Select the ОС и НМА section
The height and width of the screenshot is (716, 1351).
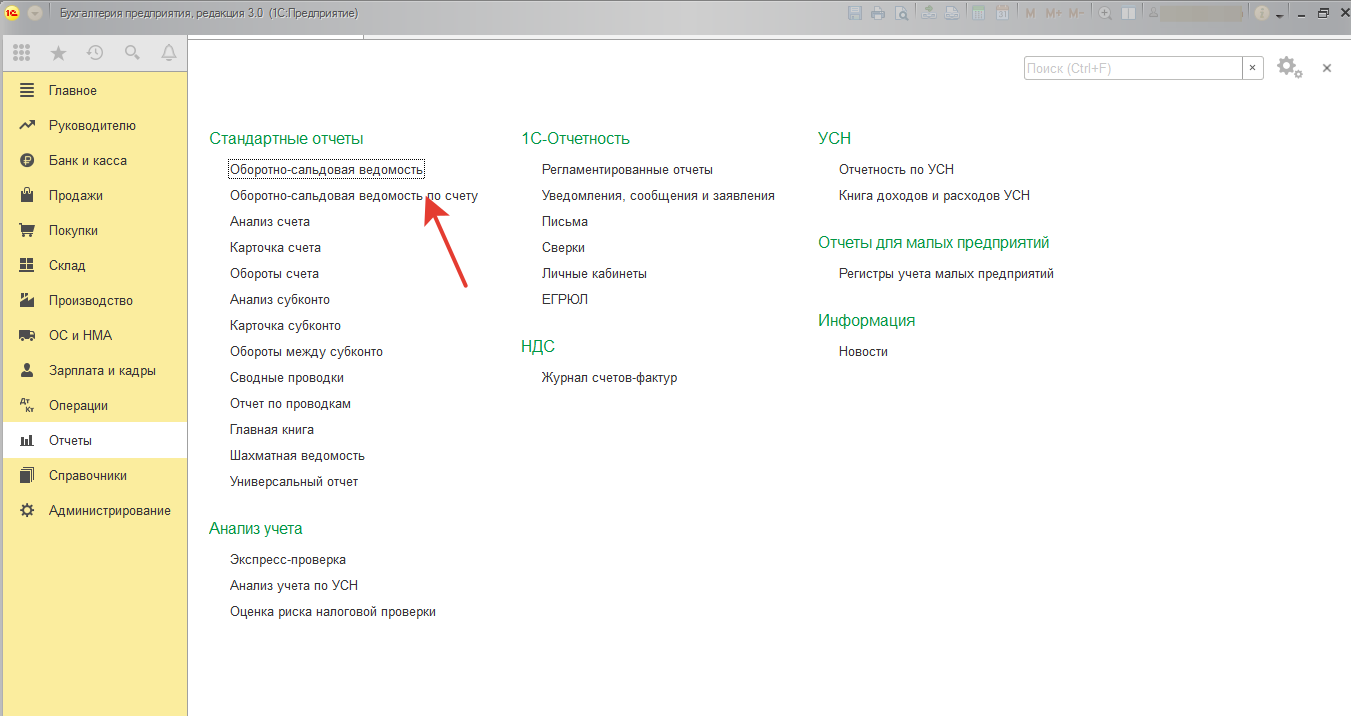(x=94, y=335)
